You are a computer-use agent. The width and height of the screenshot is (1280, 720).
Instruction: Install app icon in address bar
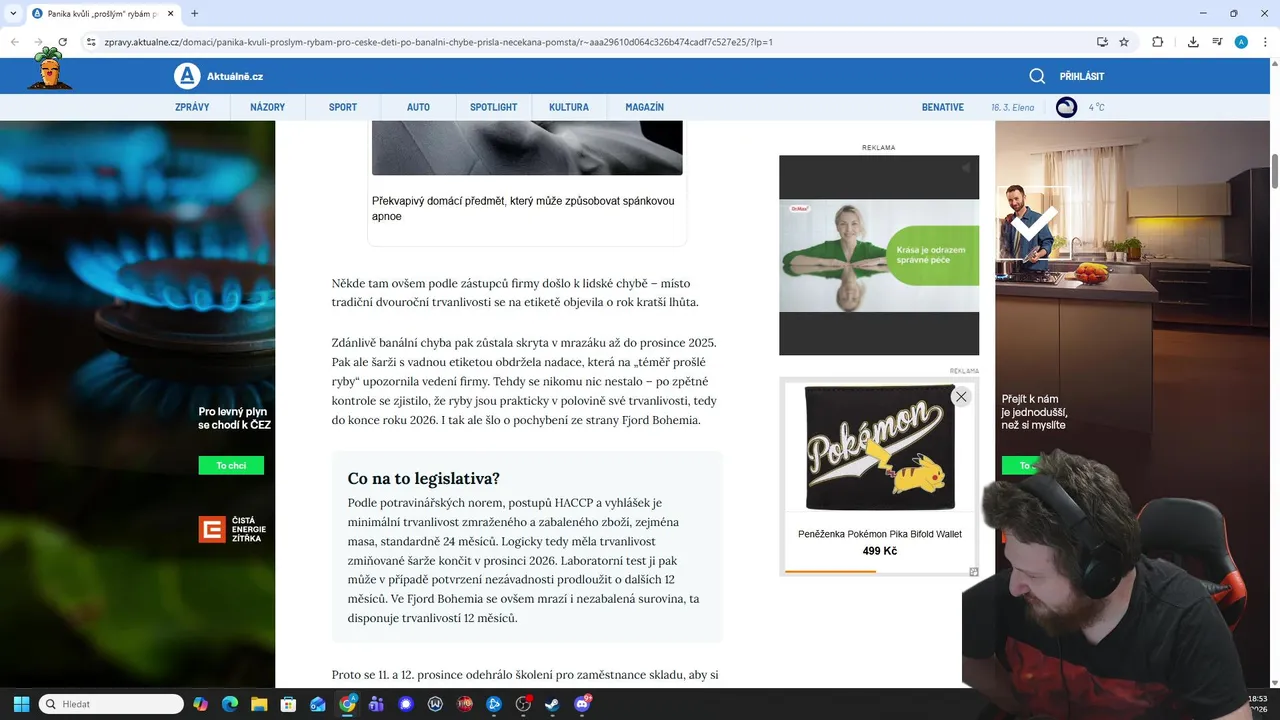pos(1102,42)
